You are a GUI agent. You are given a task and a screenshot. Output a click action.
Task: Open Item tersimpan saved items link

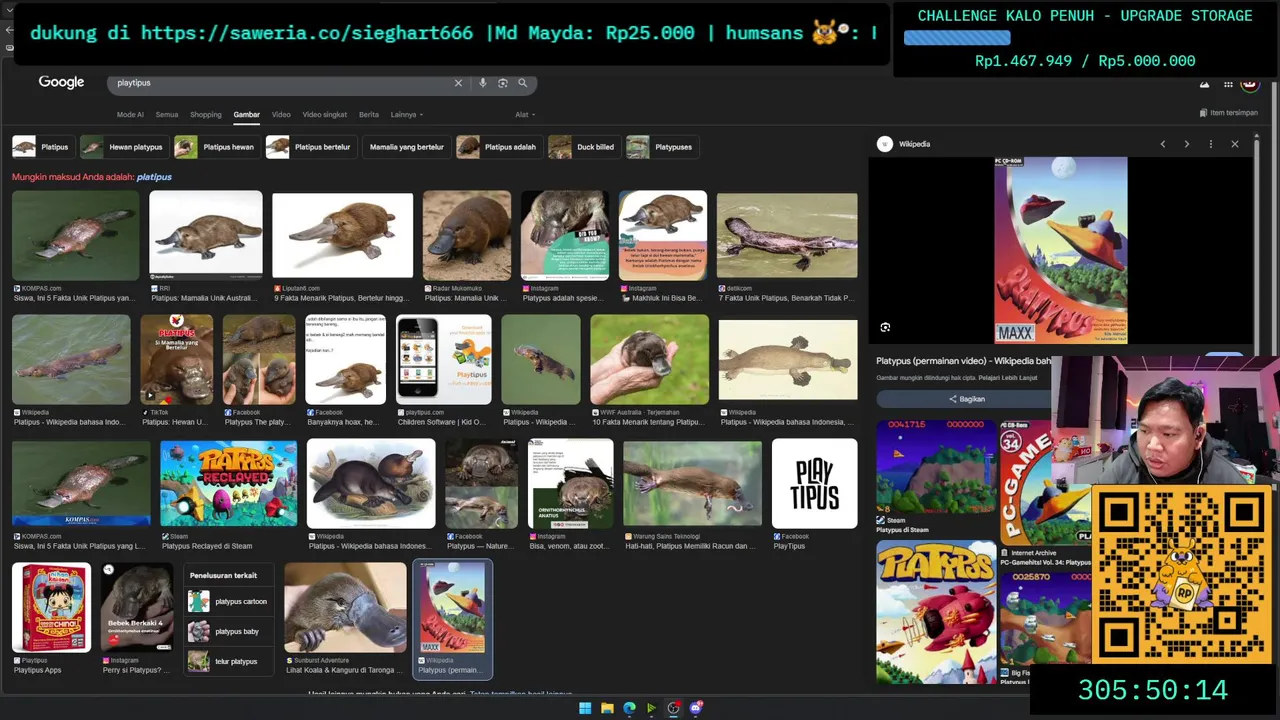(x=1228, y=113)
